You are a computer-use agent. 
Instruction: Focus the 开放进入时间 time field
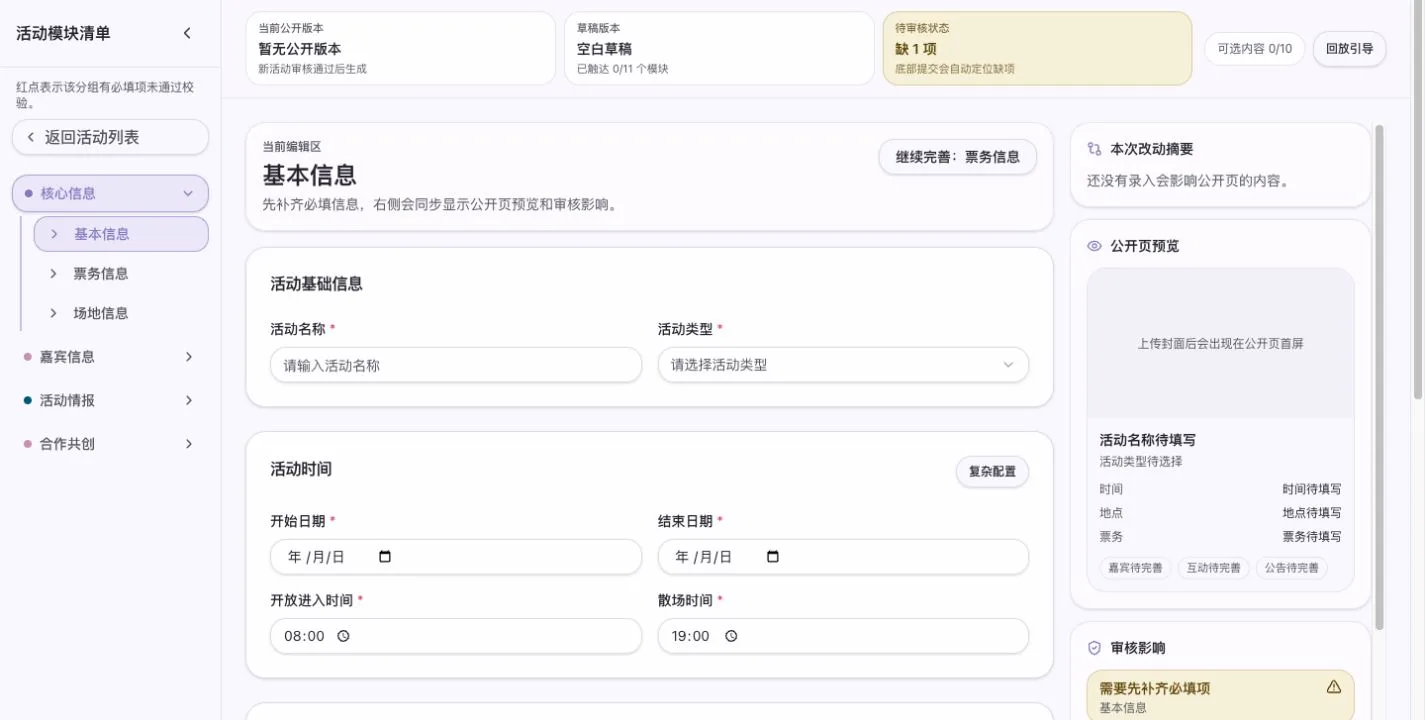point(456,636)
